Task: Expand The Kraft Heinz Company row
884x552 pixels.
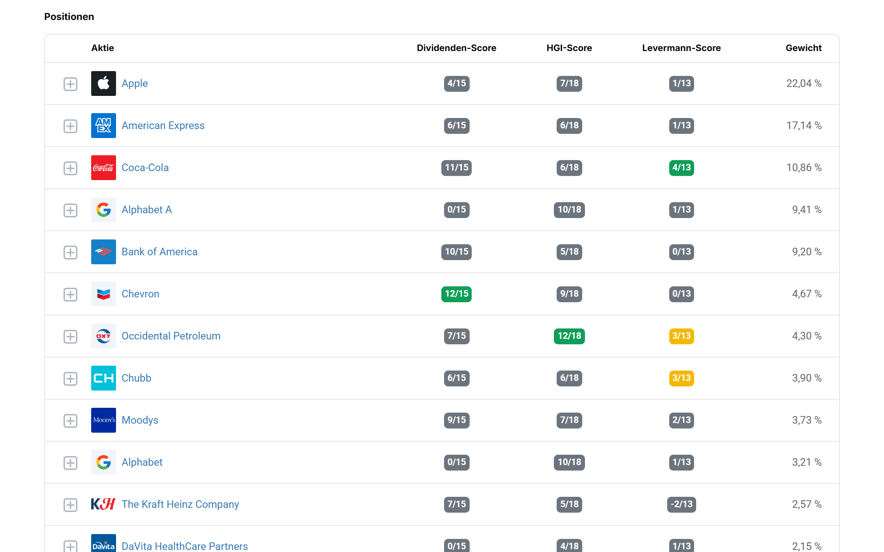Action: tap(70, 505)
